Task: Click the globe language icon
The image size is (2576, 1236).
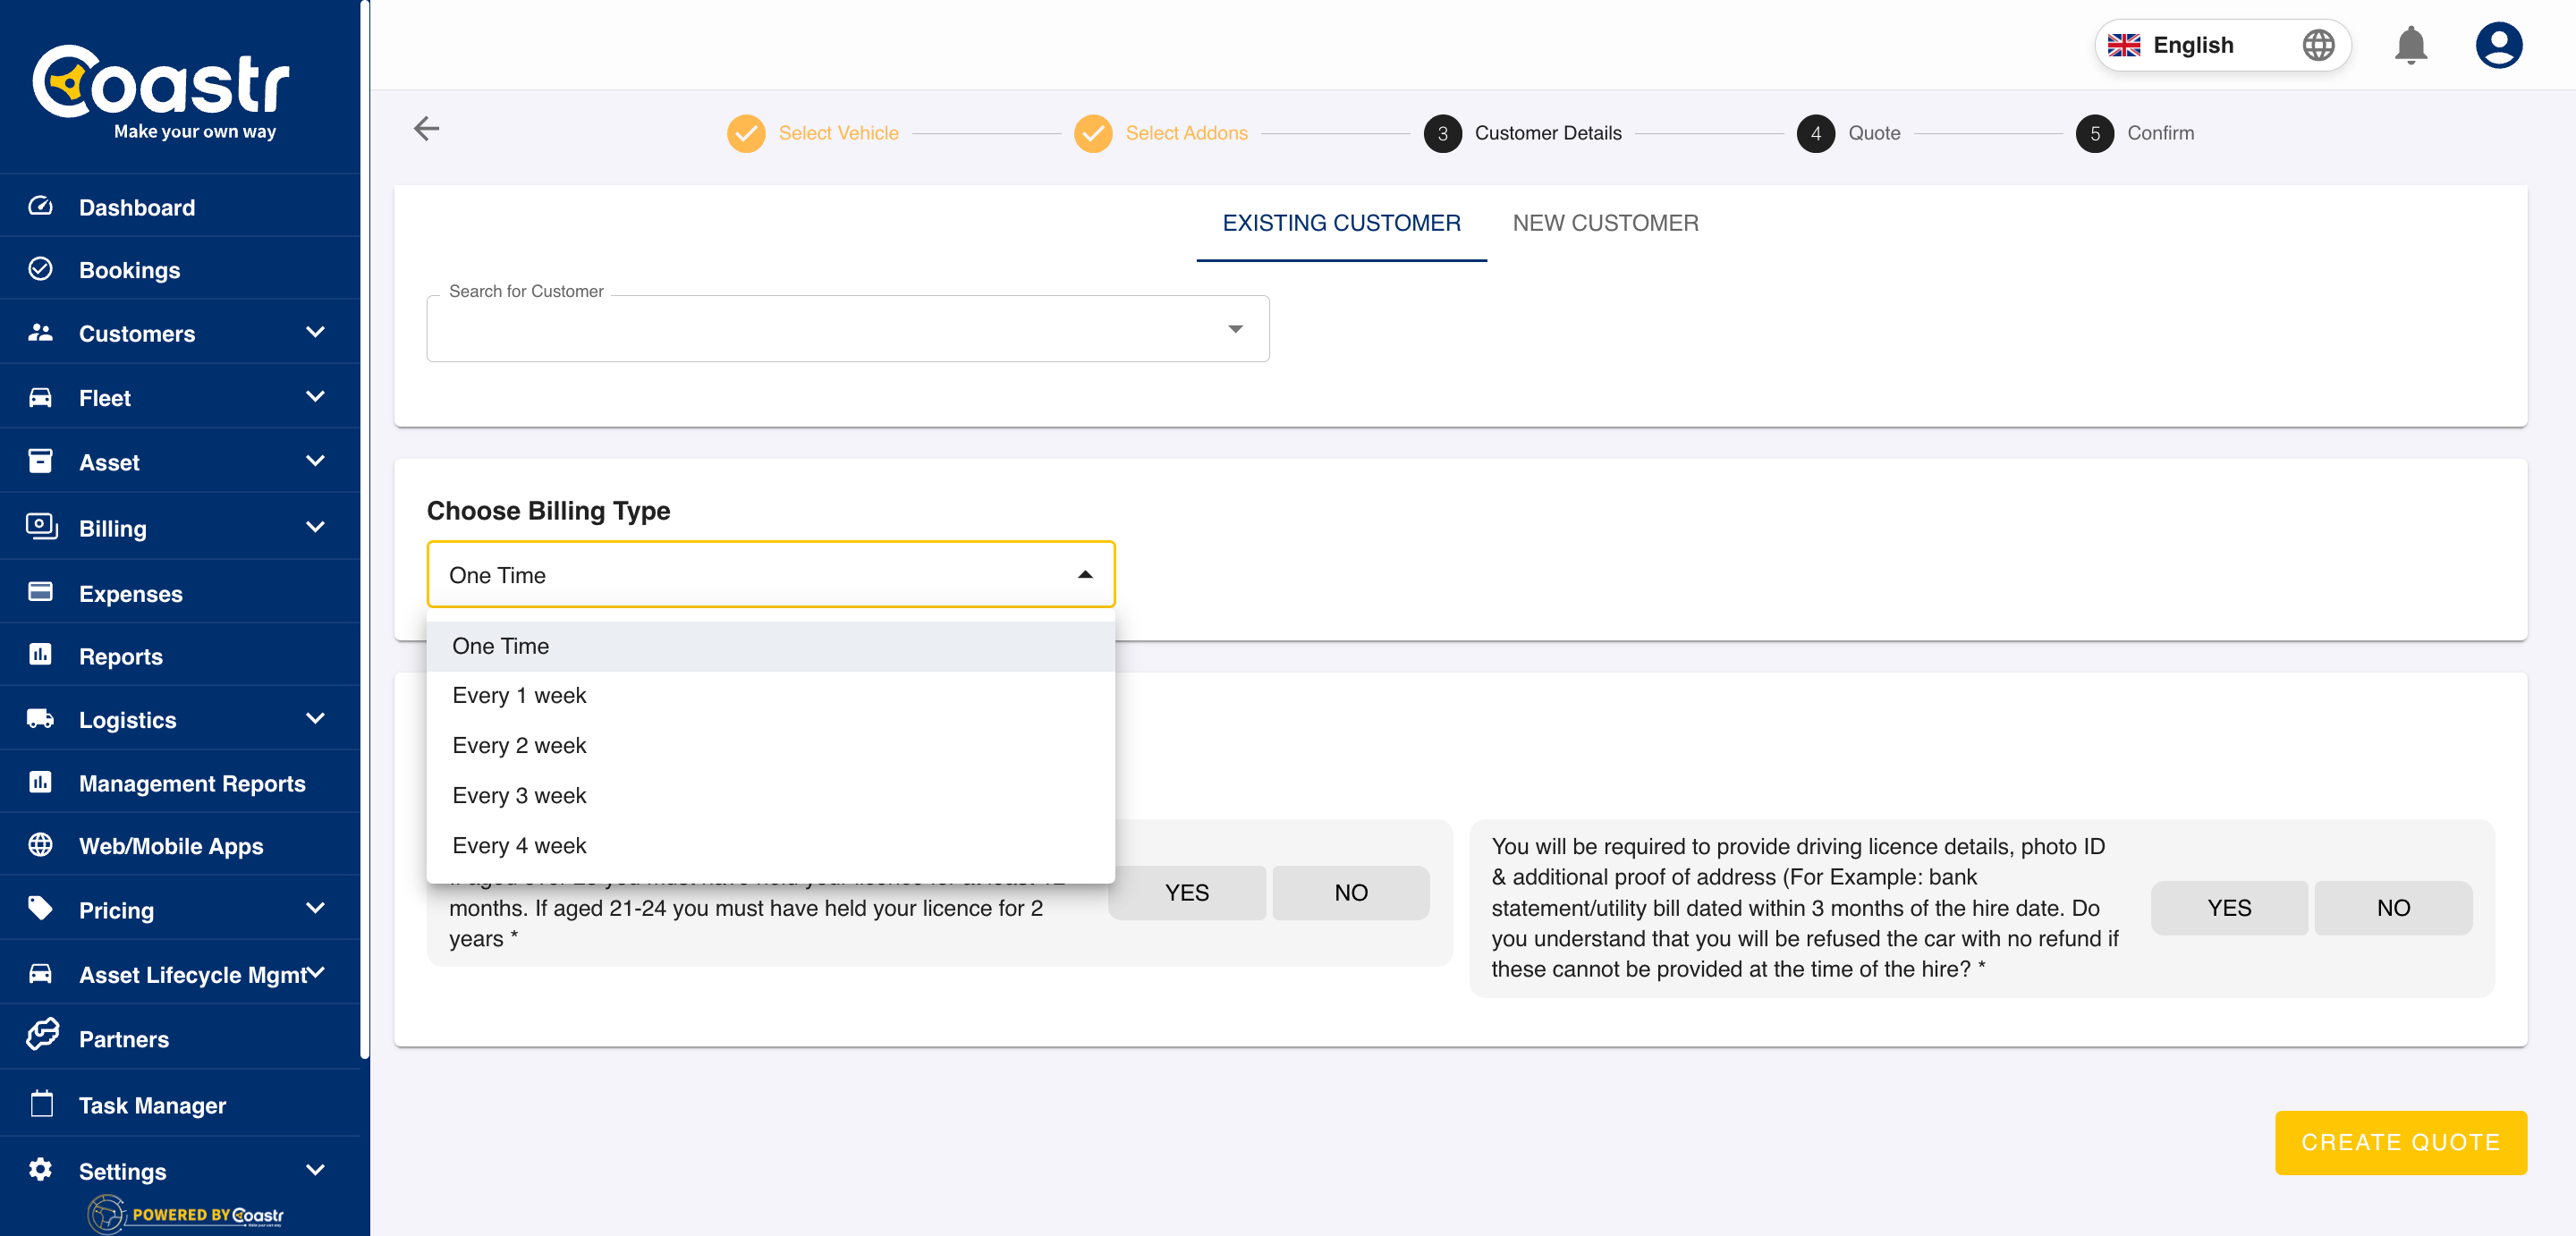Action: point(2318,45)
